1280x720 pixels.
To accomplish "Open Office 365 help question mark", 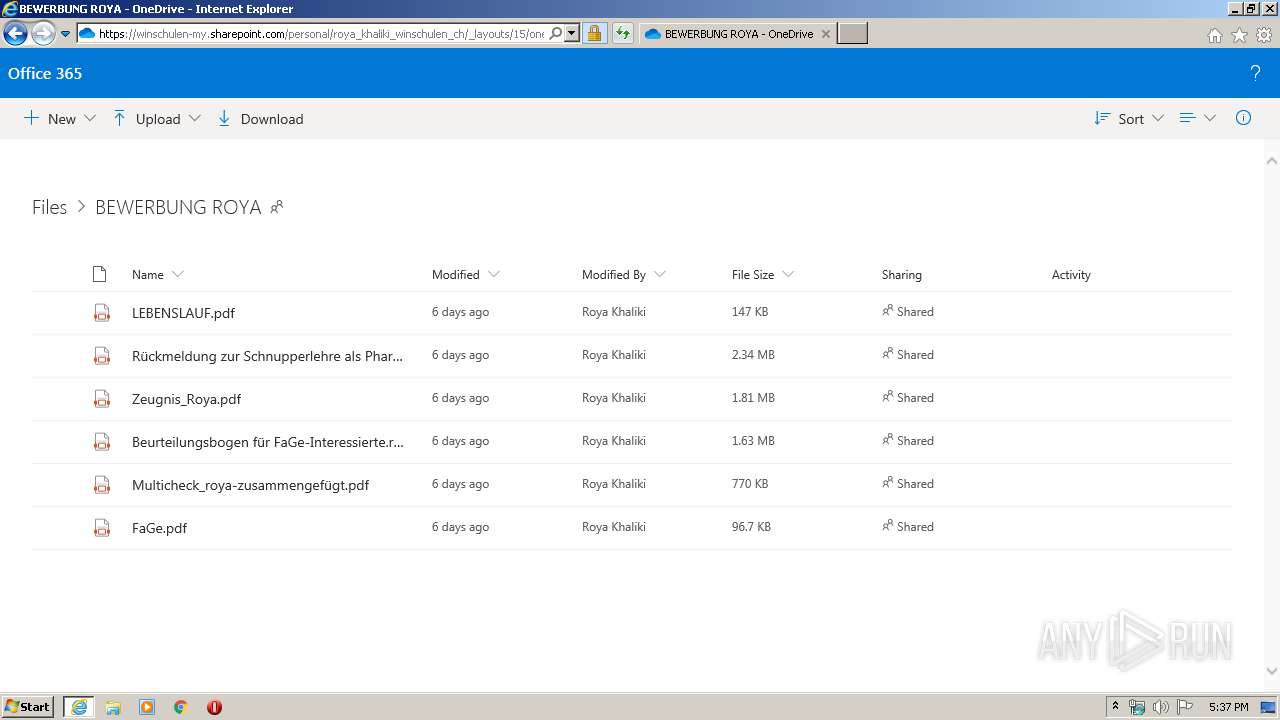I will point(1255,73).
